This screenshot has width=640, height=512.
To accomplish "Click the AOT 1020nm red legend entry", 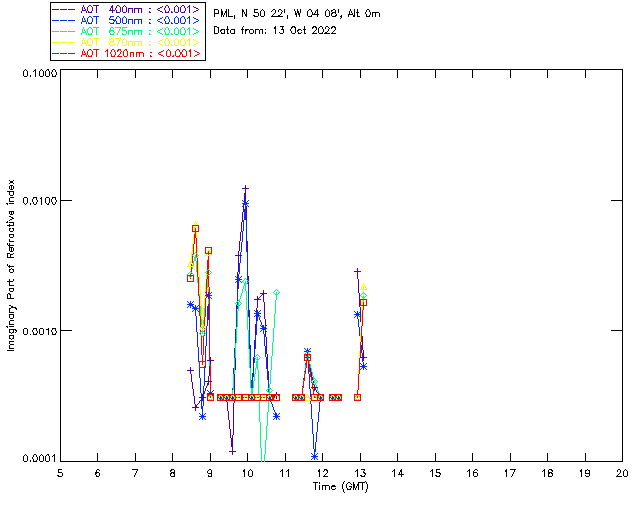I will pos(127,53).
